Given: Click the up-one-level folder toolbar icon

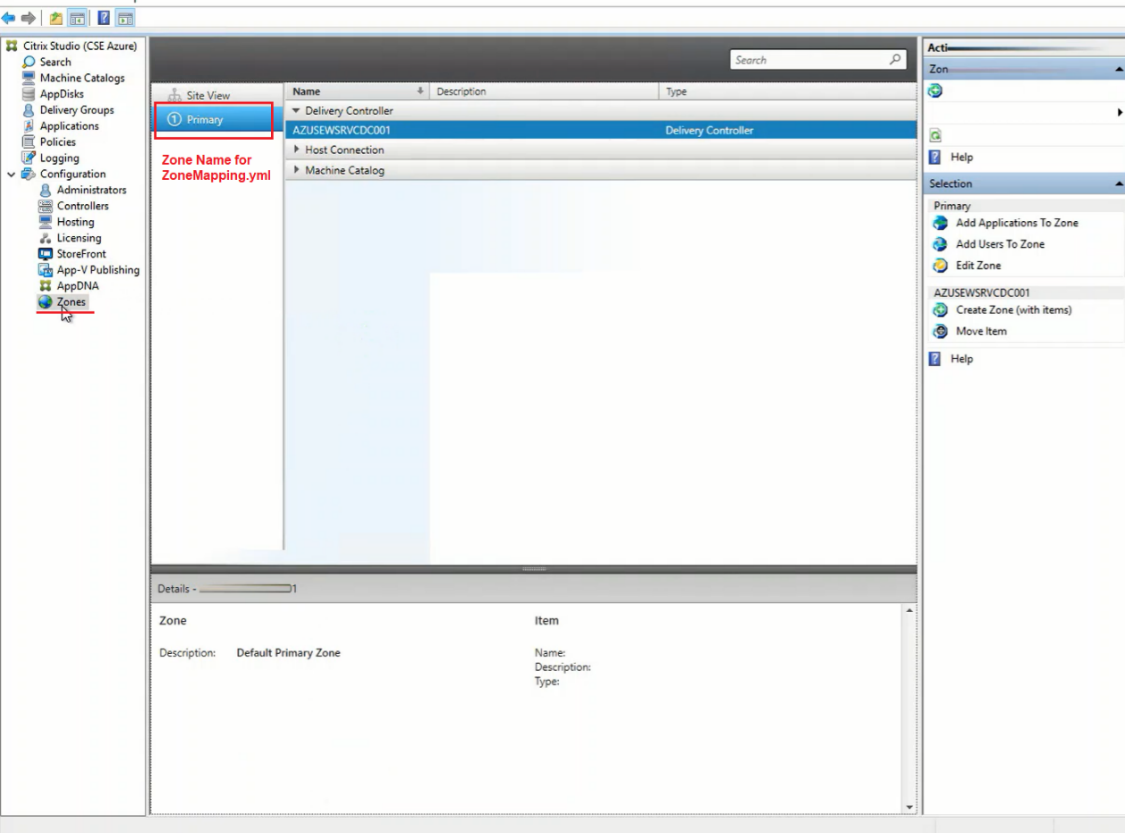Looking at the screenshot, I should coord(55,19).
